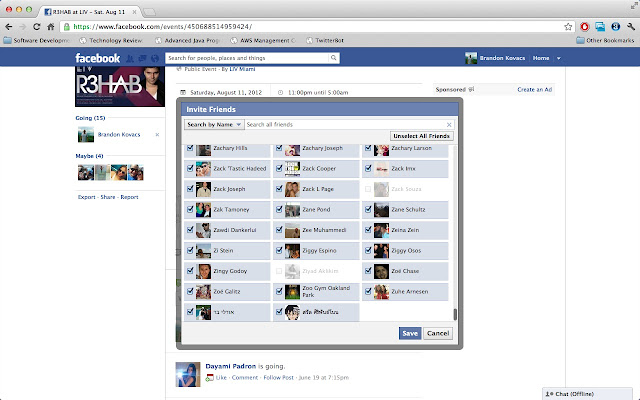Go to browser home page icon

(x=51, y=27)
